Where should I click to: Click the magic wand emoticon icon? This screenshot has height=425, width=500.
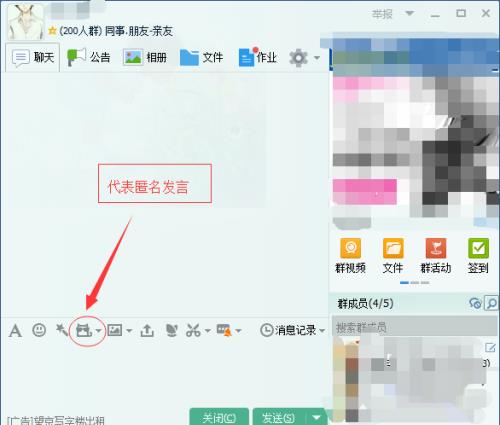[x=61, y=330]
